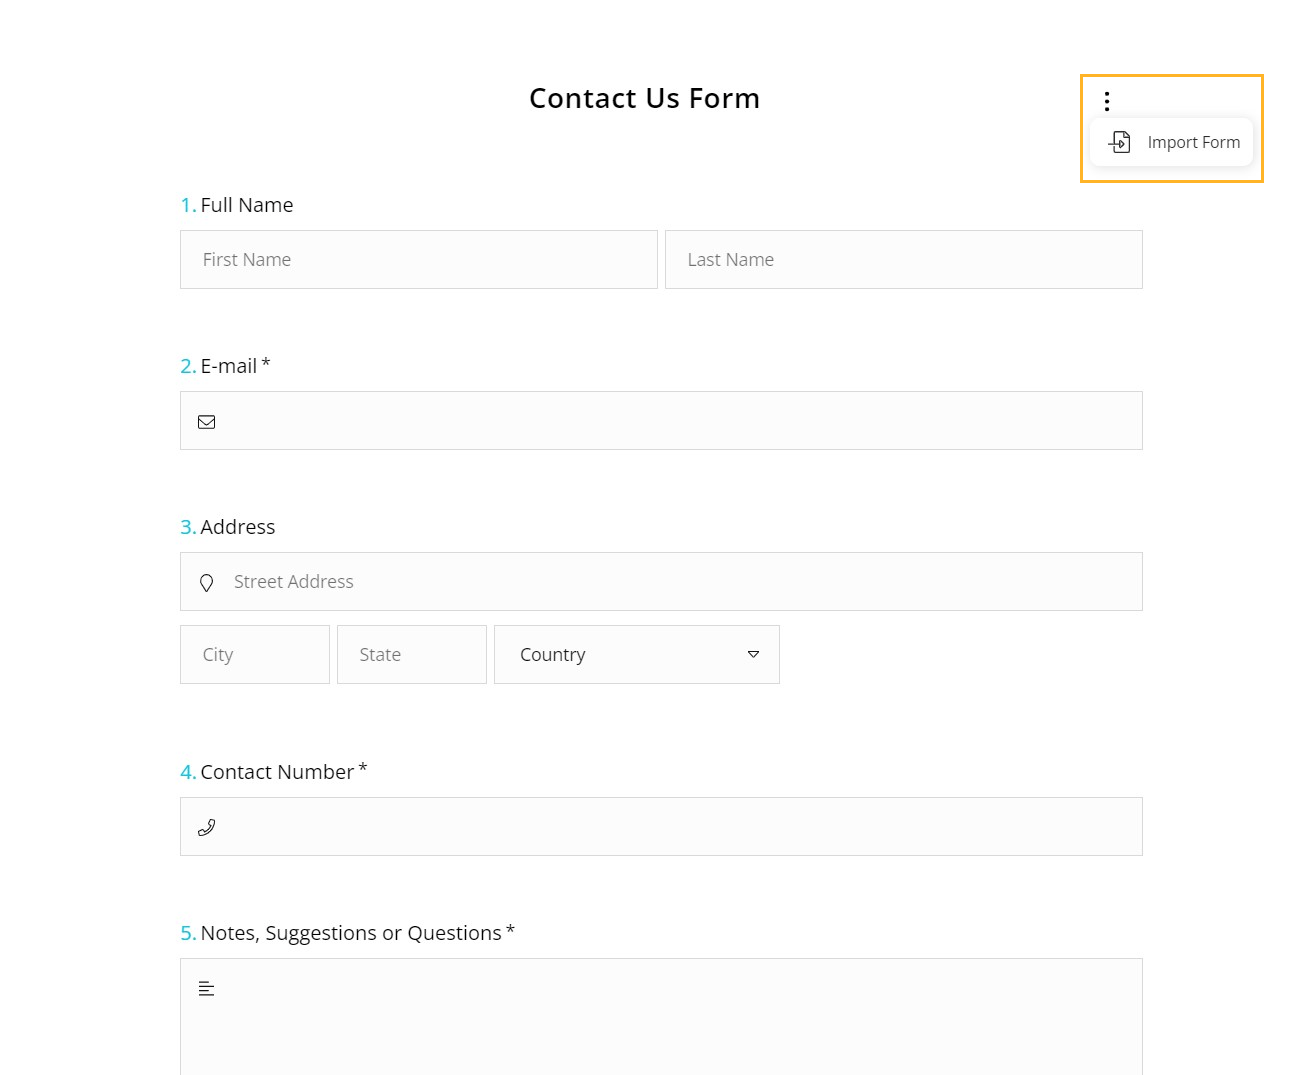Click the phone icon in Contact Number
This screenshot has width=1311, height=1075.
click(x=207, y=827)
